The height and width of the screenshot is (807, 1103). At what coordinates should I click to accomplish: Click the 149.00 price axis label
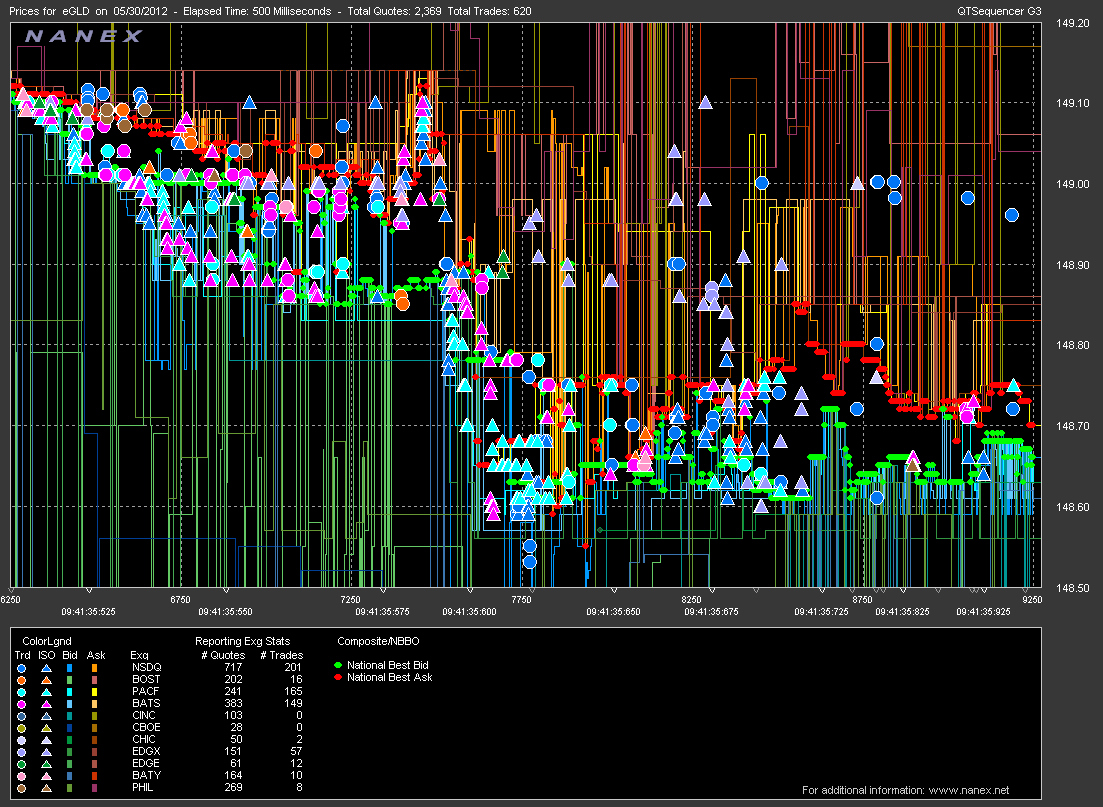tap(1072, 184)
